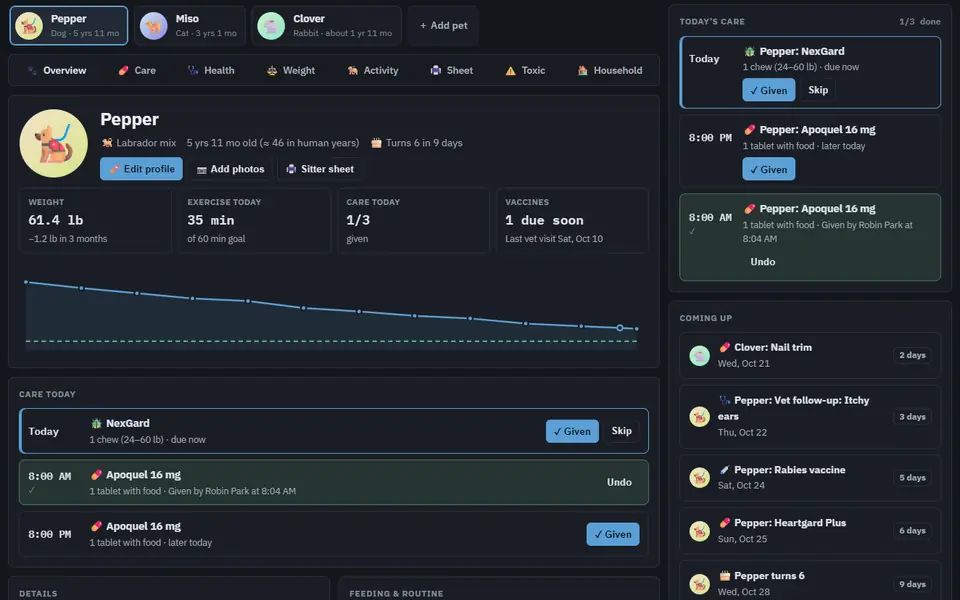Image resolution: width=960 pixels, height=600 pixels.
Task: Click Add photos button
Action: [231, 169]
